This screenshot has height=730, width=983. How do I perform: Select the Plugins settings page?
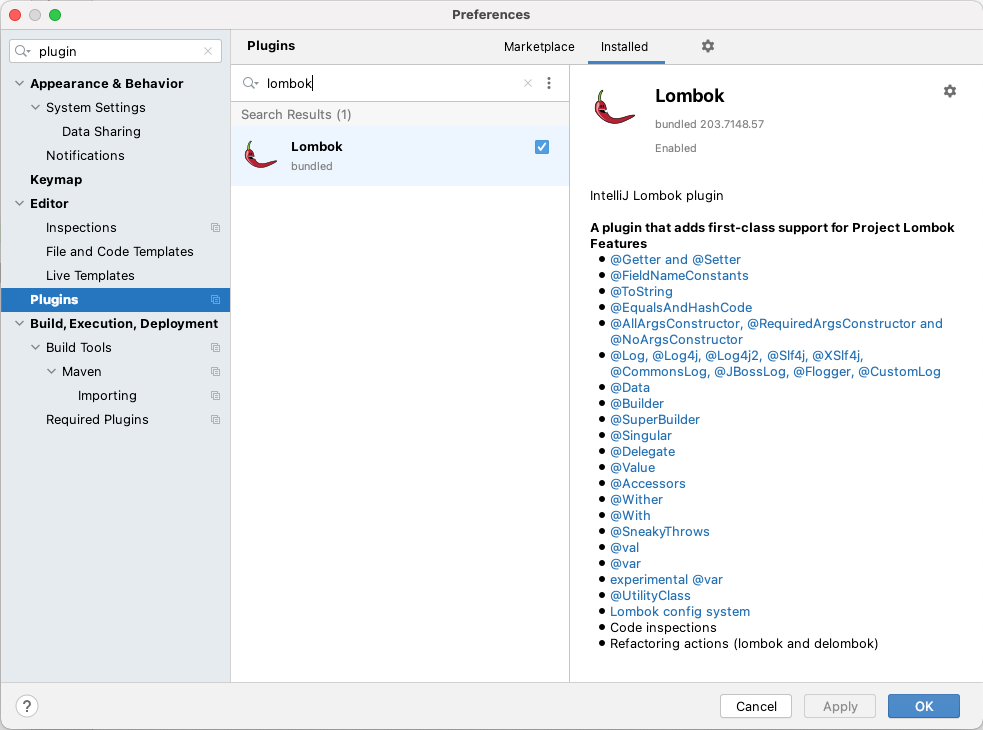[x=115, y=300]
